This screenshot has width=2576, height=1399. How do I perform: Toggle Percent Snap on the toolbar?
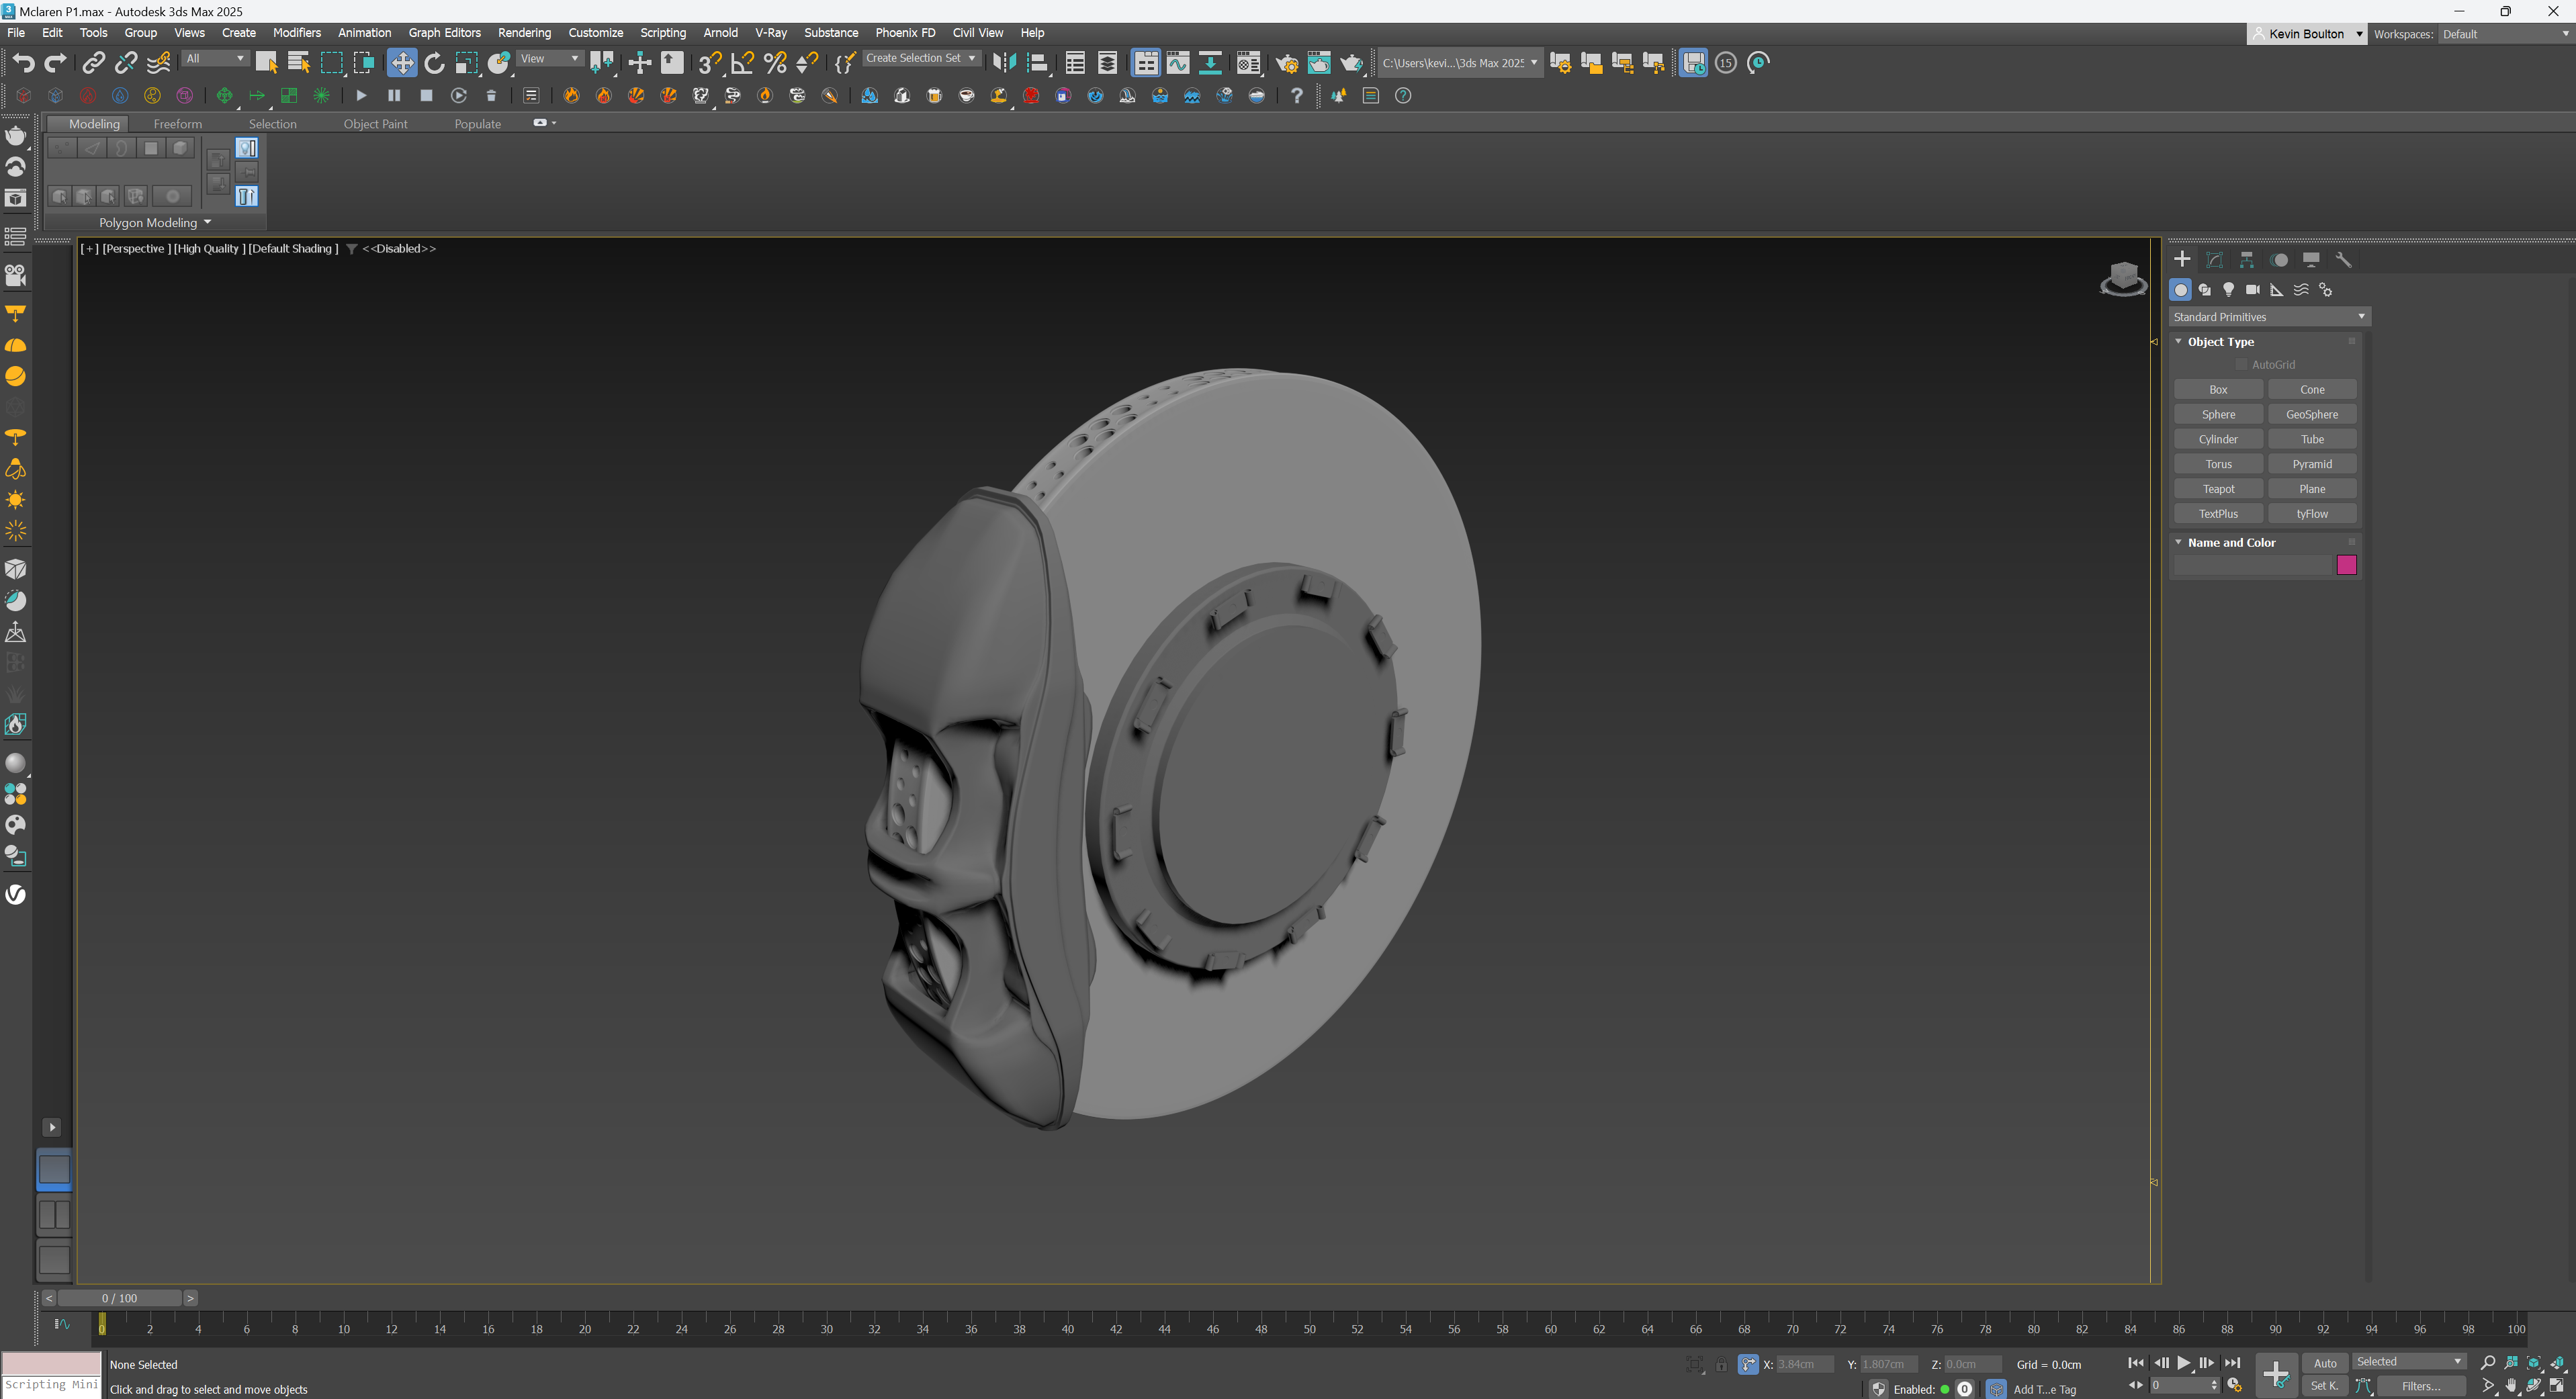pyautogui.click(x=775, y=63)
